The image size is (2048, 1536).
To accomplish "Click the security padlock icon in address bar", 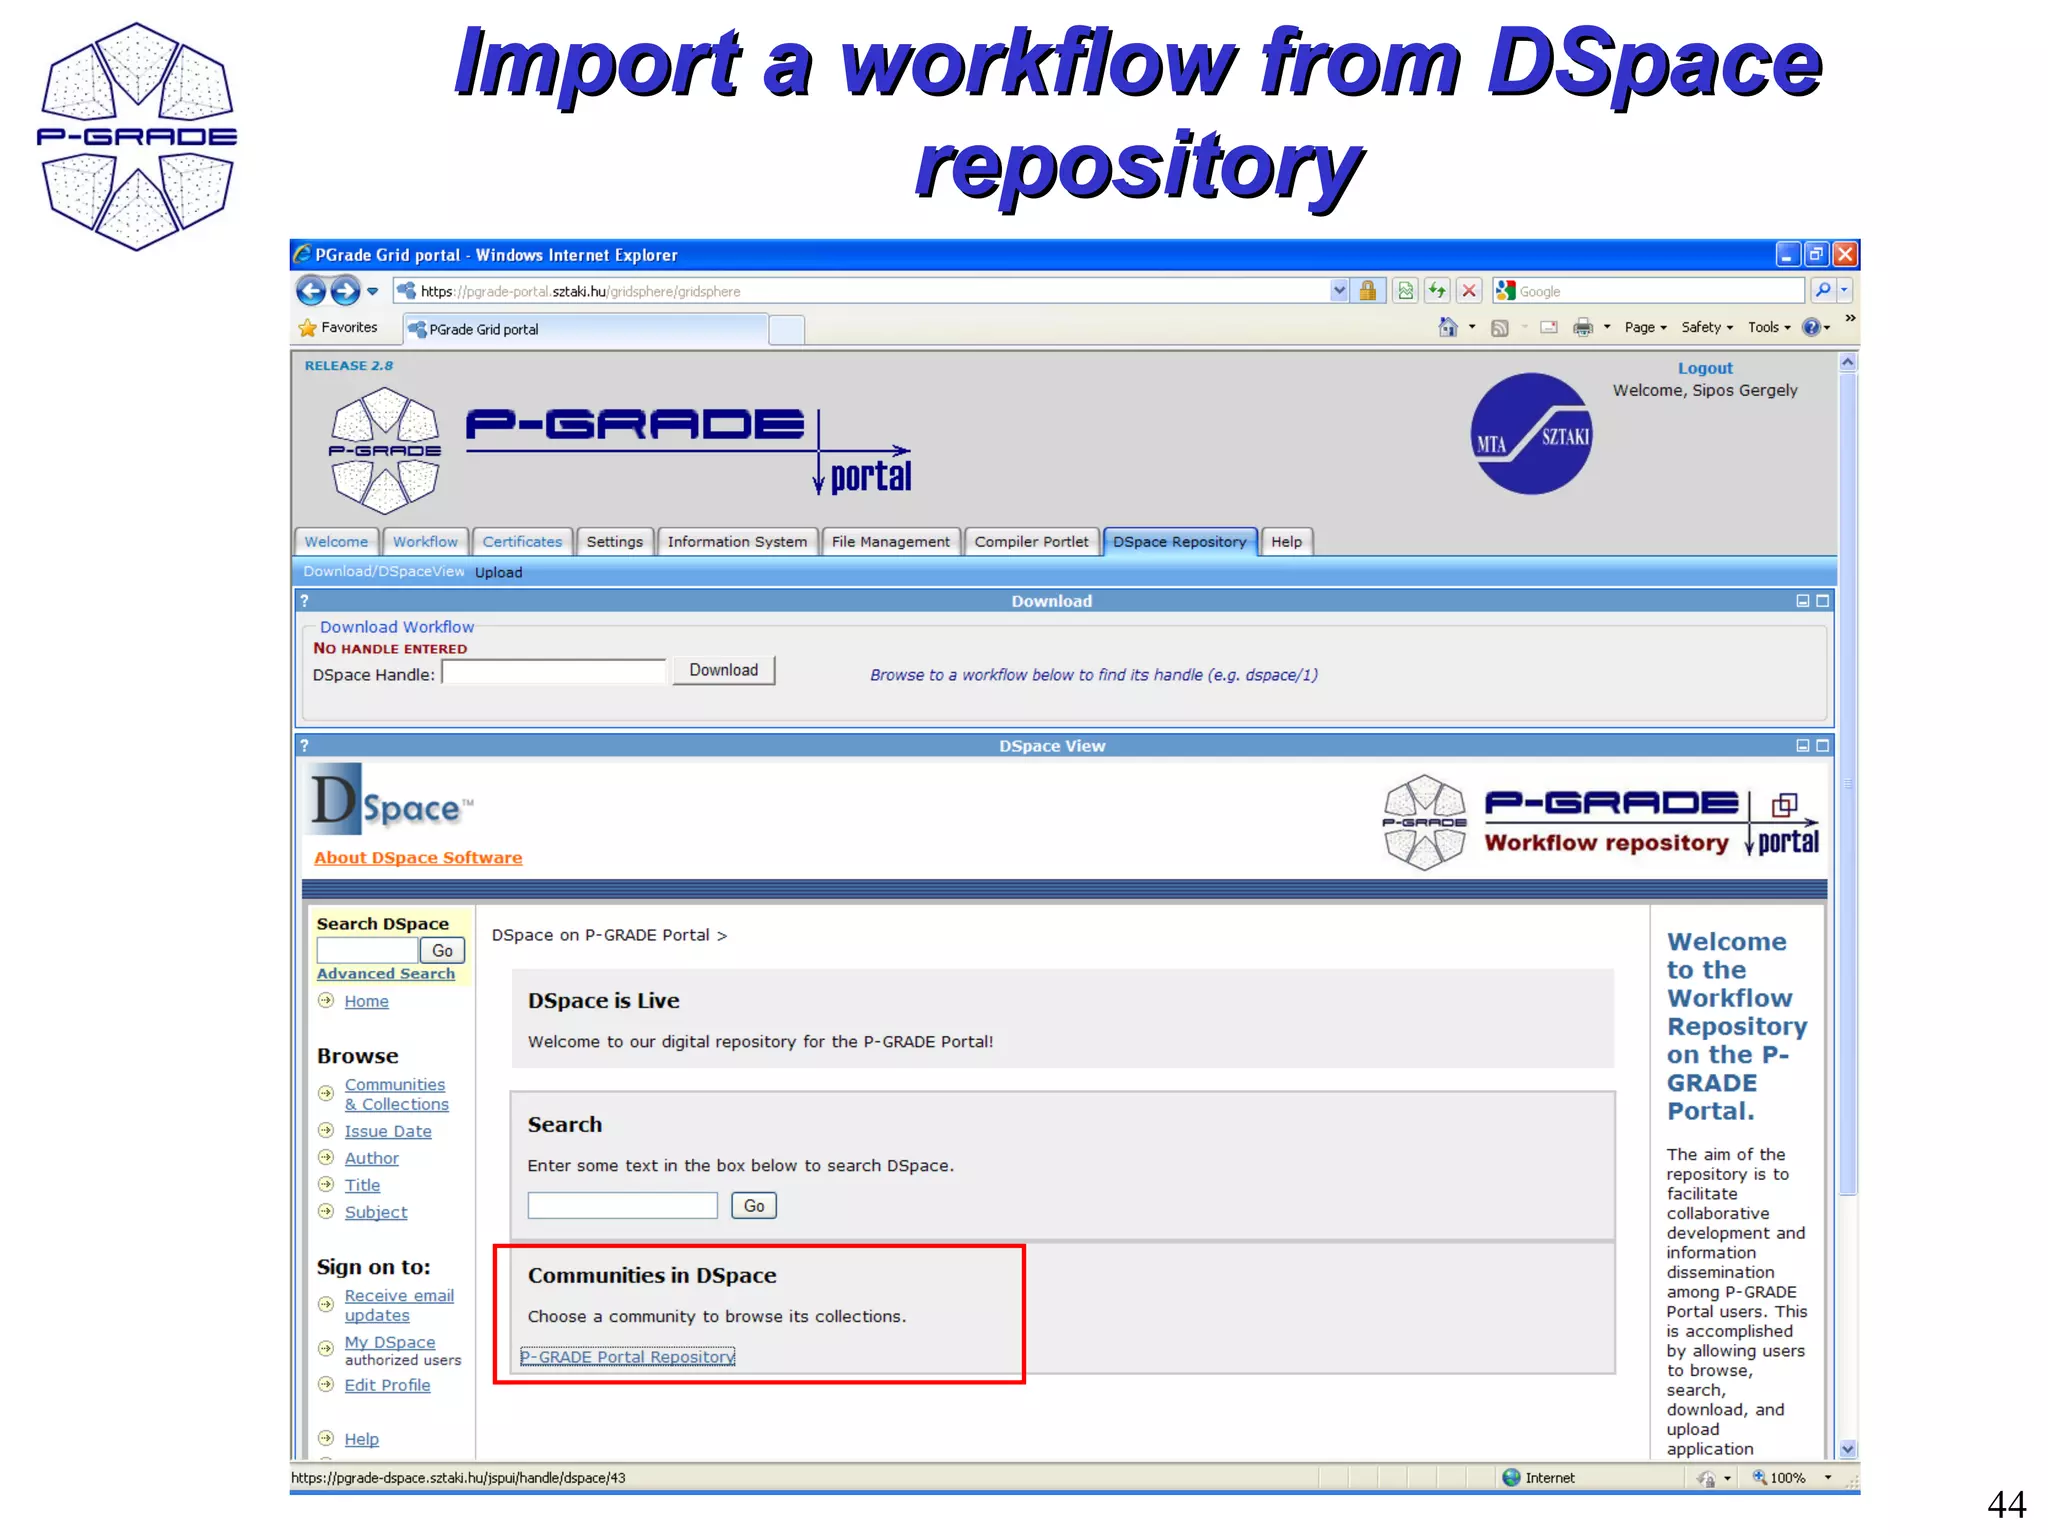I will [1367, 291].
